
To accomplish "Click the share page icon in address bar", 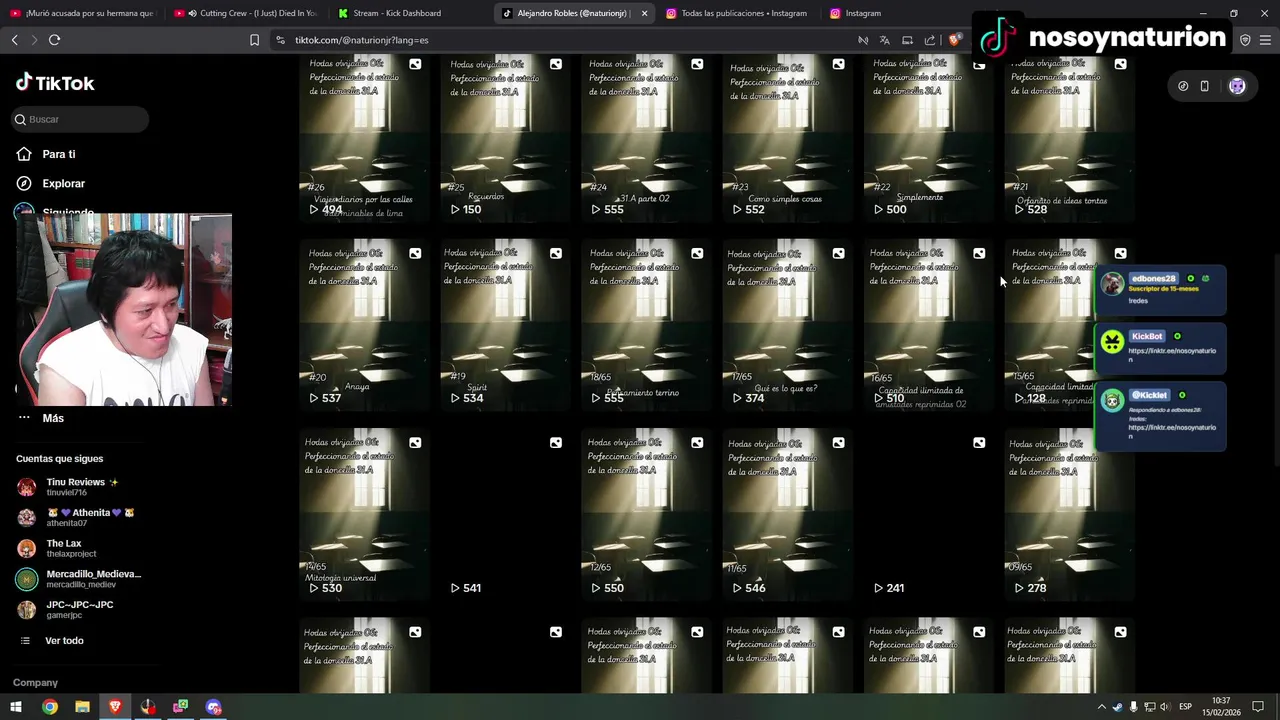I will coord(930,40).
